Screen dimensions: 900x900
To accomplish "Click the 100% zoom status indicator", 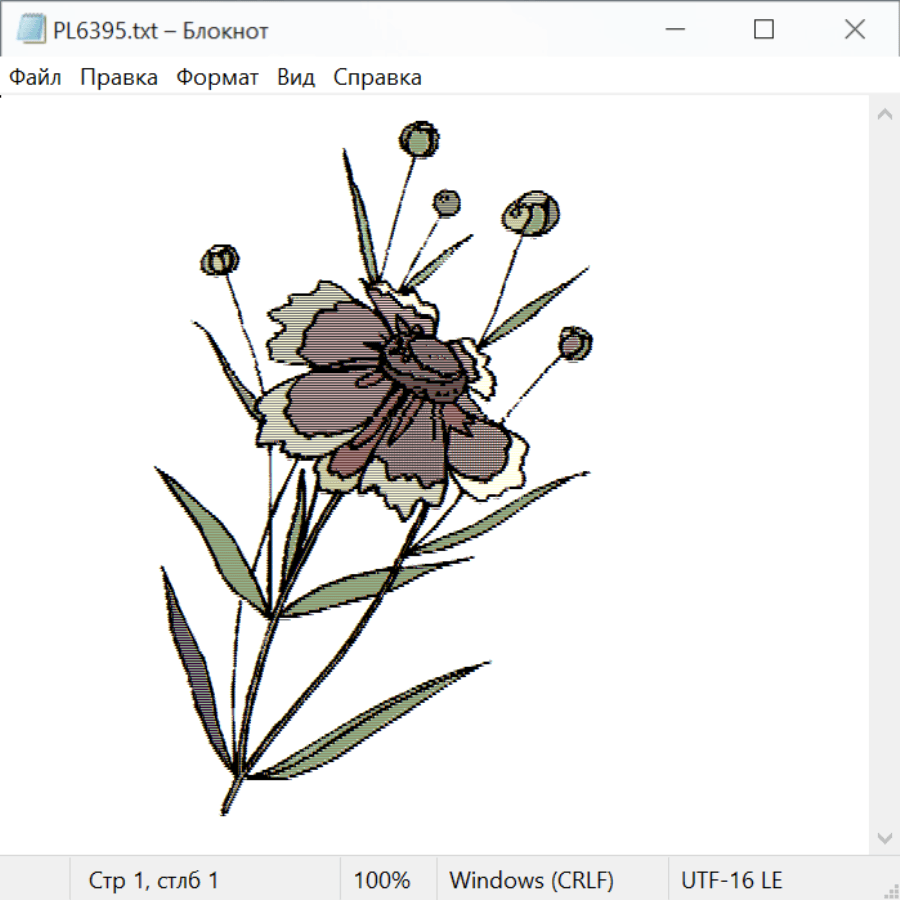I will pyautogui.click(x=382, y=880).
